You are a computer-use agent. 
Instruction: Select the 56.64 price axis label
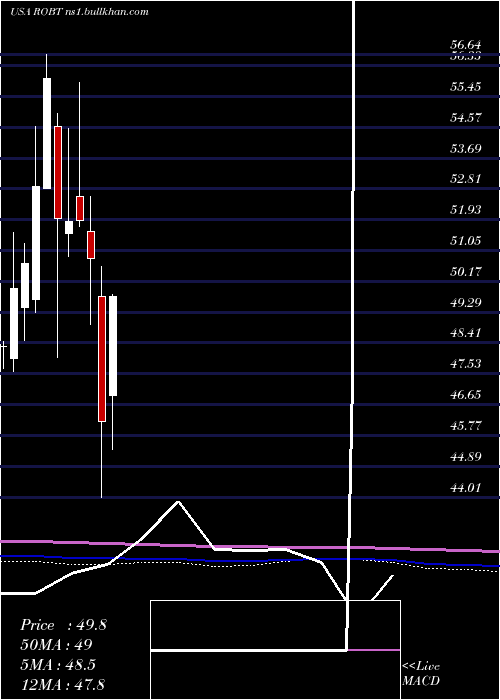pos(466,45)
